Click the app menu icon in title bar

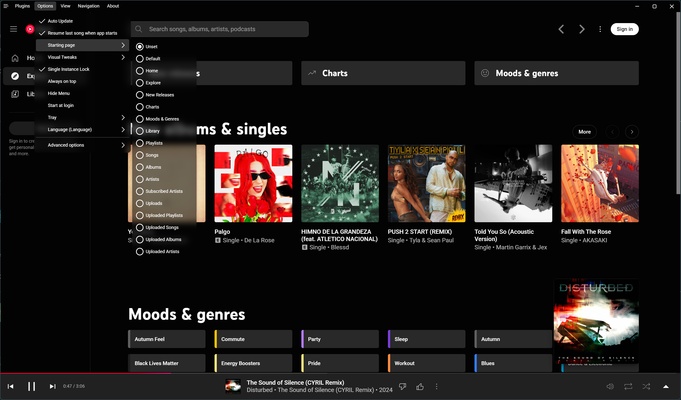tap(6, 6)
